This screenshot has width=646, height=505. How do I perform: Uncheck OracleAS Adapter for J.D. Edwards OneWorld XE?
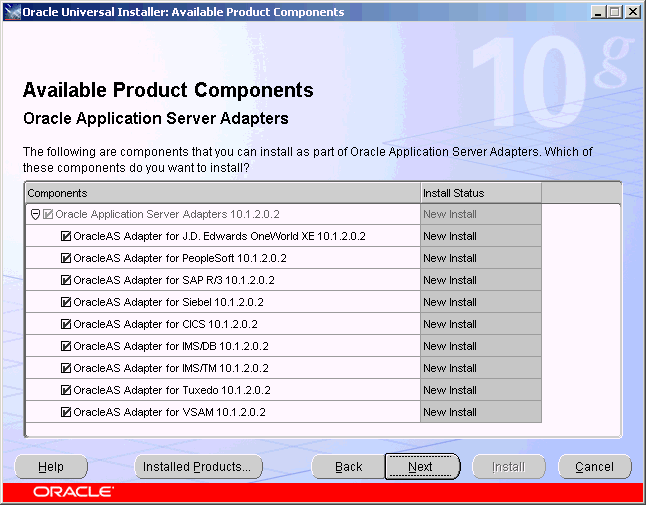click(x=66, y=236)
